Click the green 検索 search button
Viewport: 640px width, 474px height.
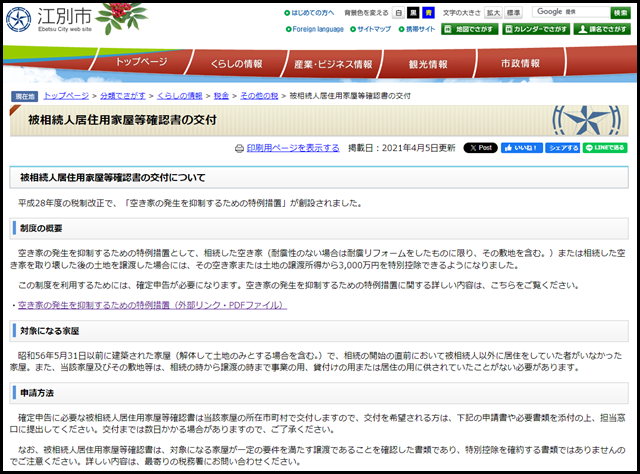[x=620, y=13]
